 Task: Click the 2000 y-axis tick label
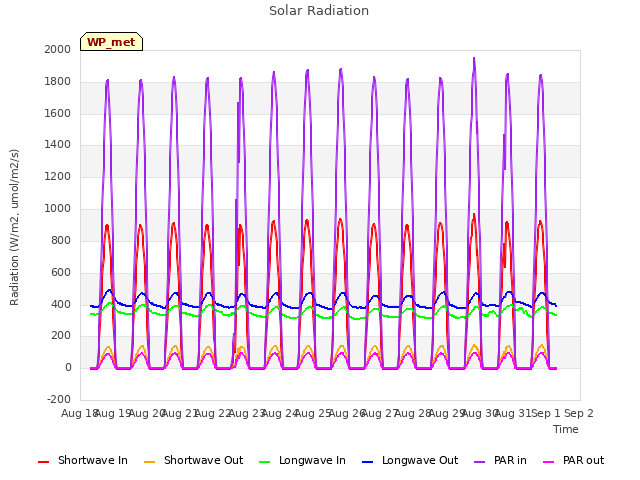pyautogui.click(x=58, y=49)
